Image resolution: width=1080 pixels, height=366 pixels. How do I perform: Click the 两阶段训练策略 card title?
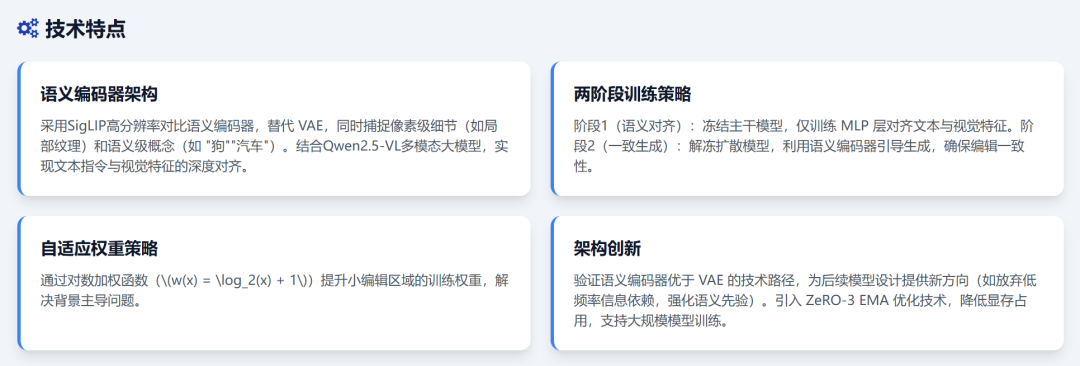click(632, 94)
